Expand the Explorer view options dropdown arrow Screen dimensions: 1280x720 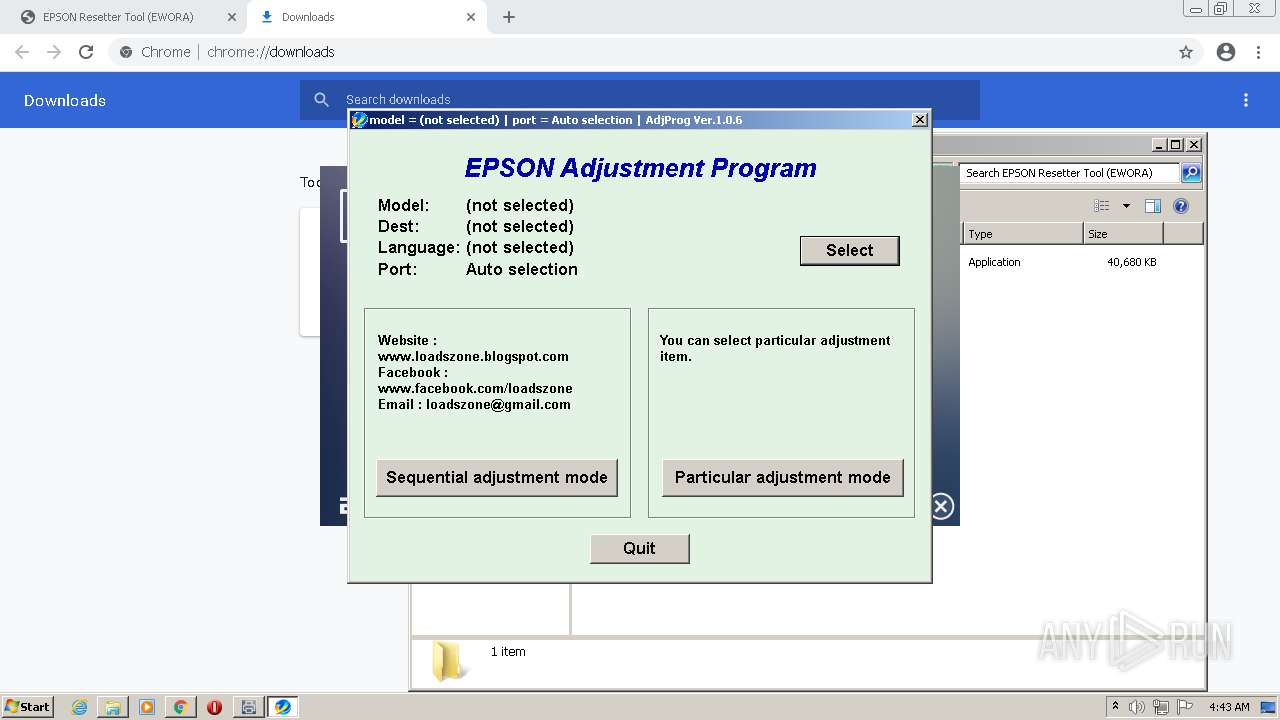tap(1126, 206)
